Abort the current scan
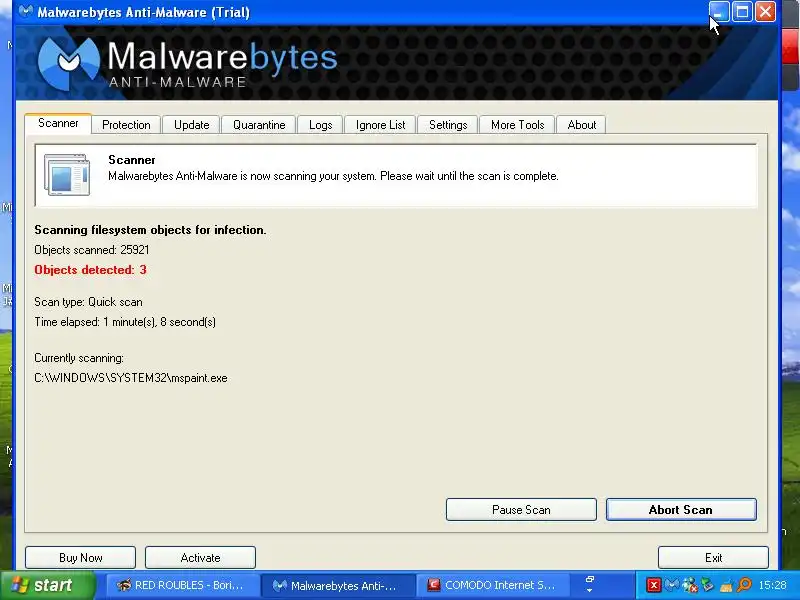 [x=681, y=510]
